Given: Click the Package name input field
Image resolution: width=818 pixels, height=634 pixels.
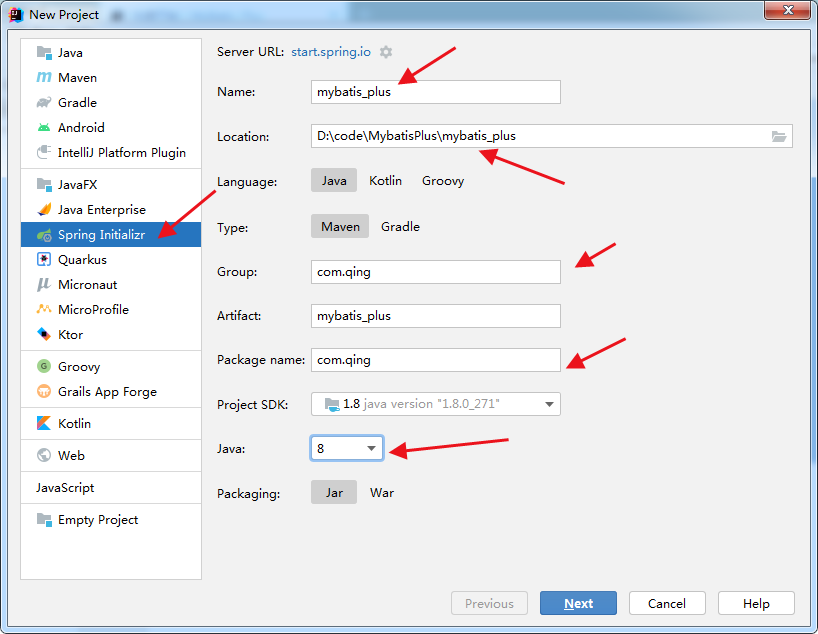Looking at the screenshot, I should 436,360.
